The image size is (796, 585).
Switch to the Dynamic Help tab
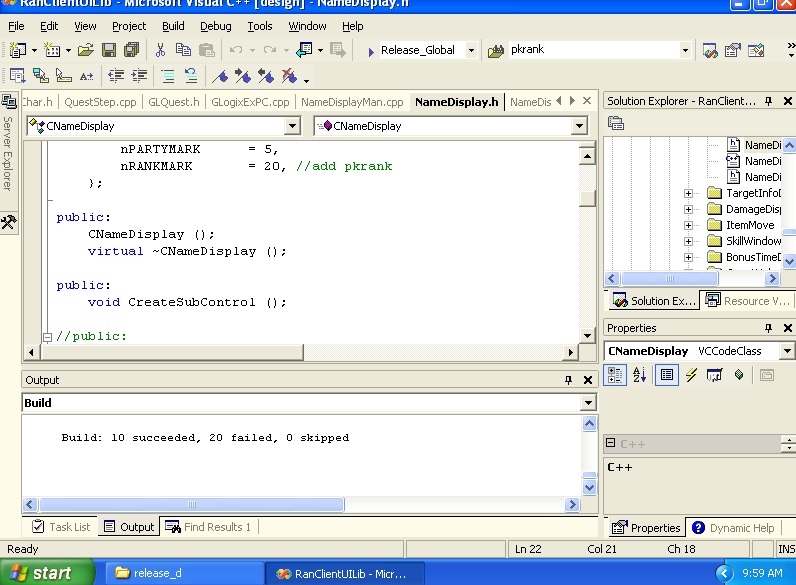pyautogui.click(x=733, y=528)
